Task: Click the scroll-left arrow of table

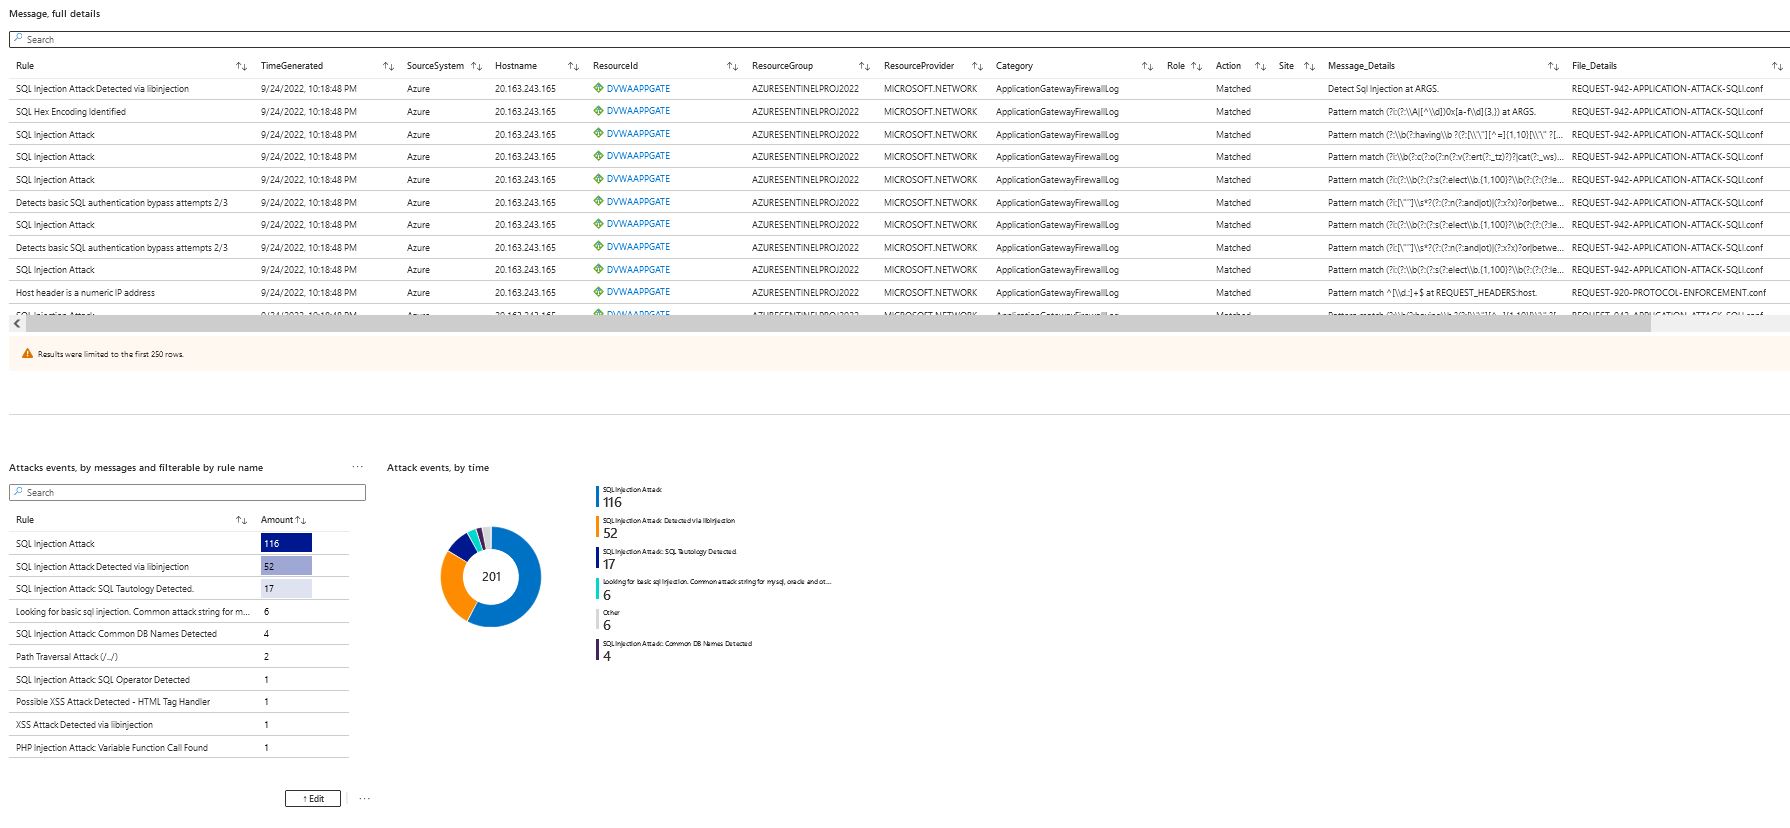Action: click(17, 324)
